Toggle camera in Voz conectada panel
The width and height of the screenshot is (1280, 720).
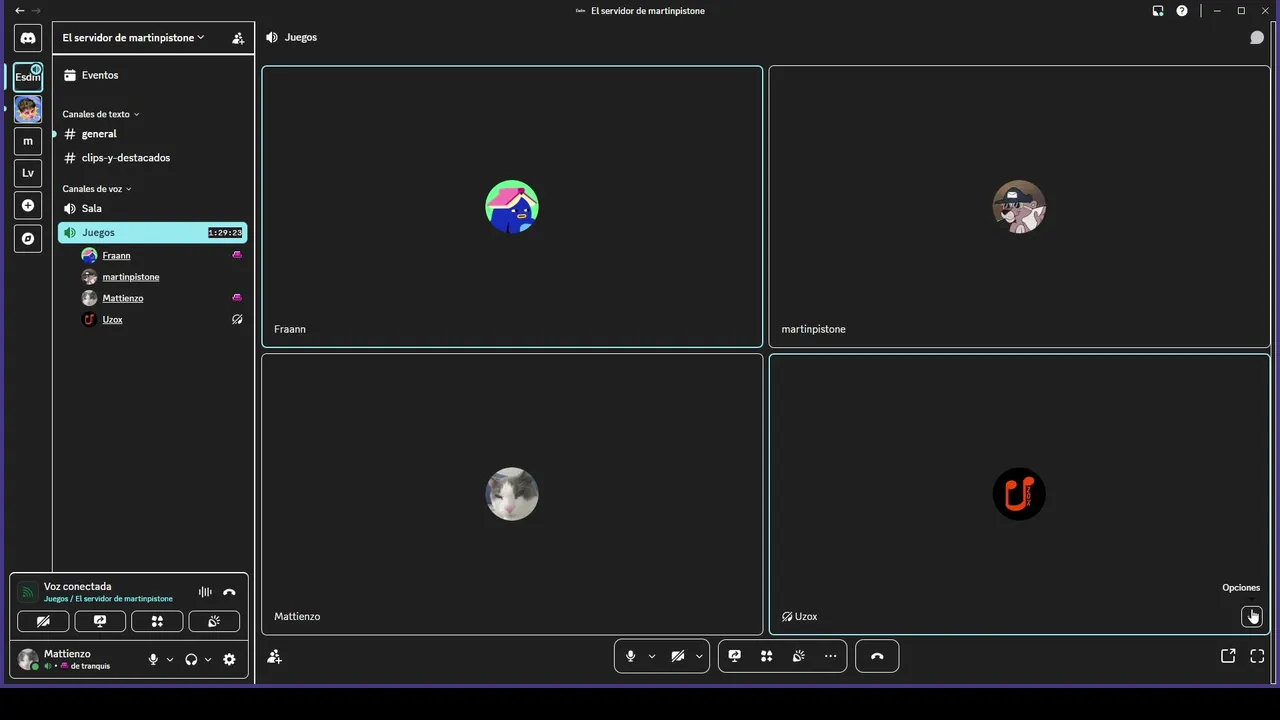click(x=43, y=621)
